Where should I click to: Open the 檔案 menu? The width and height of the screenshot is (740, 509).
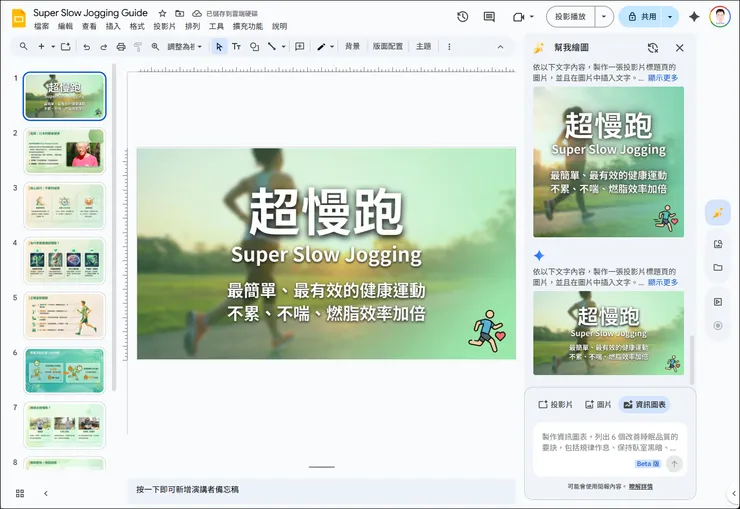pos(42,26)
